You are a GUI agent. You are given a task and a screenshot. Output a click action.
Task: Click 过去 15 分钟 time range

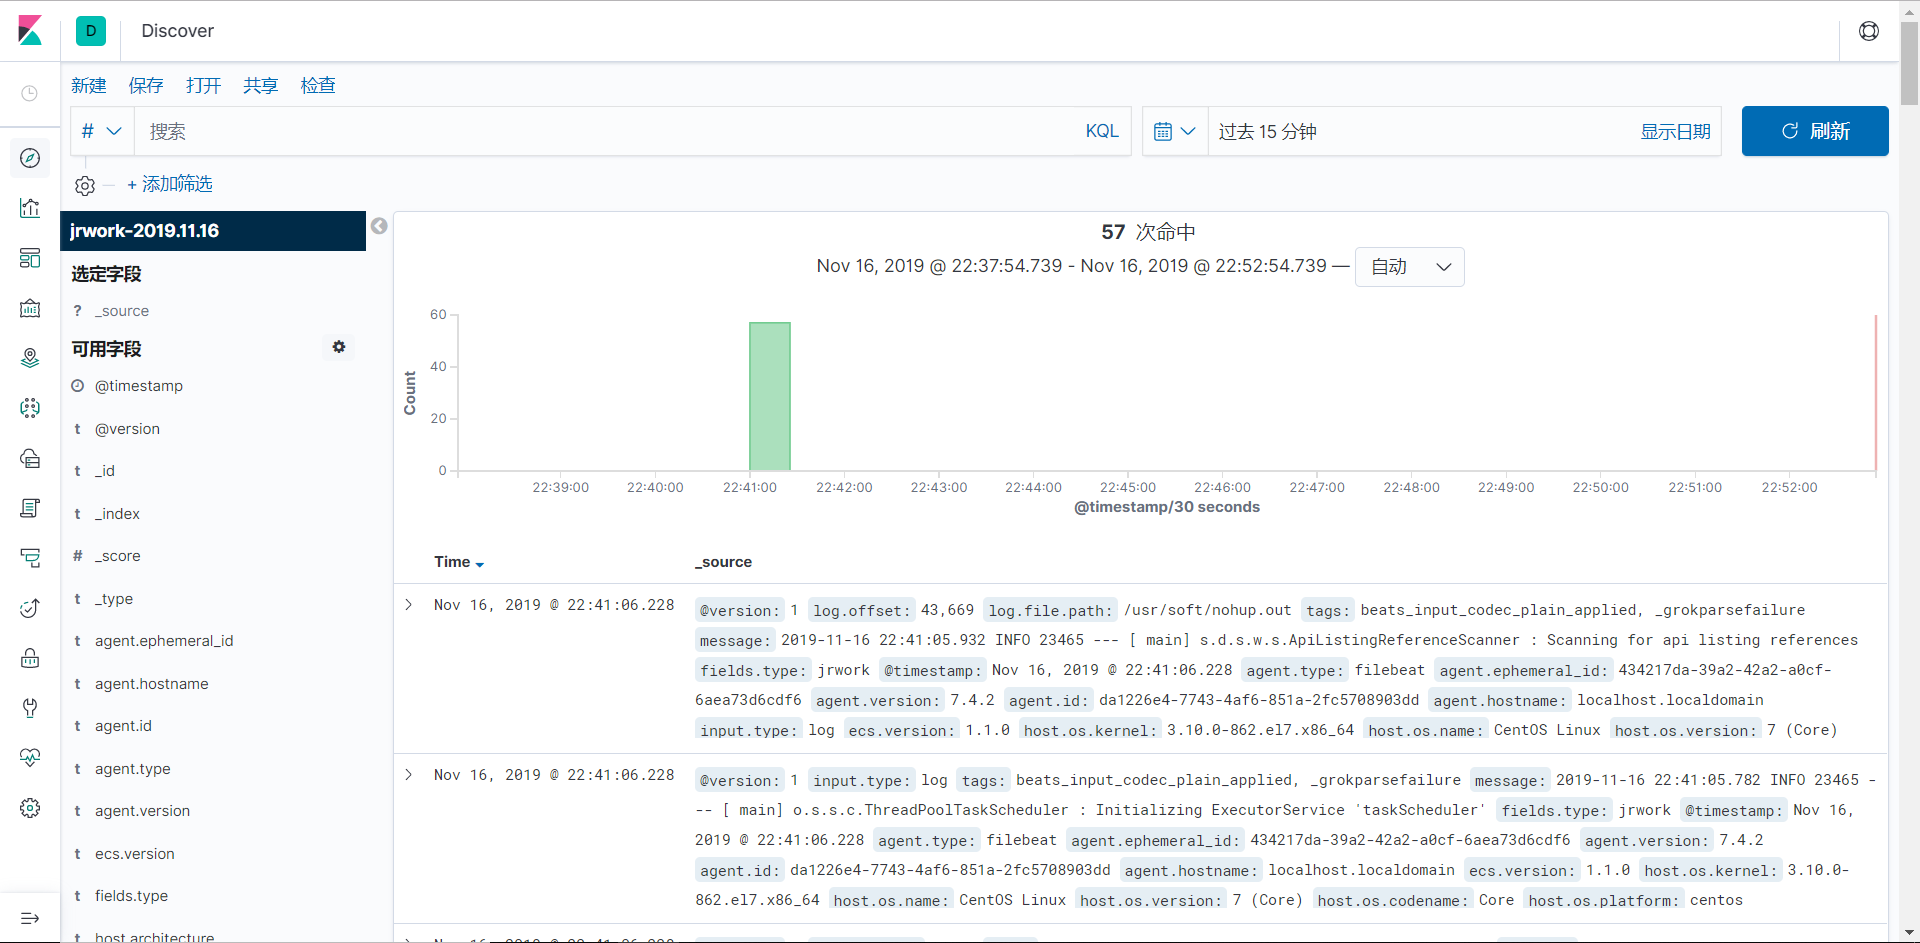[1267, 132]
